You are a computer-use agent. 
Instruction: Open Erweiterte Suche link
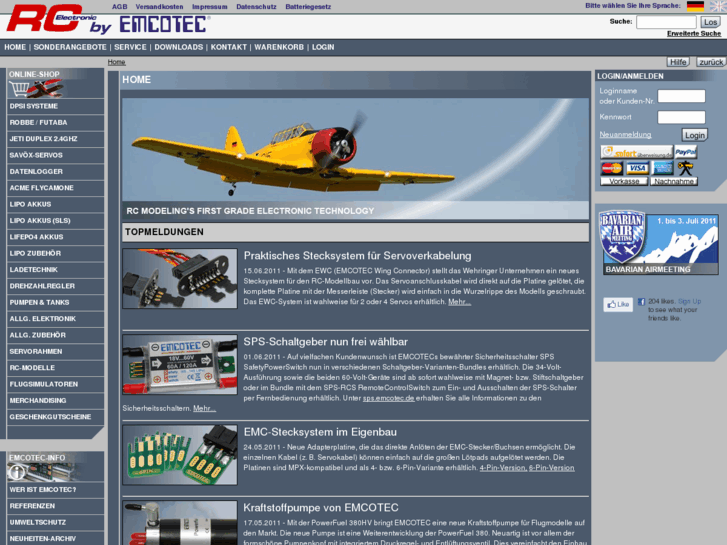point(694,33)
